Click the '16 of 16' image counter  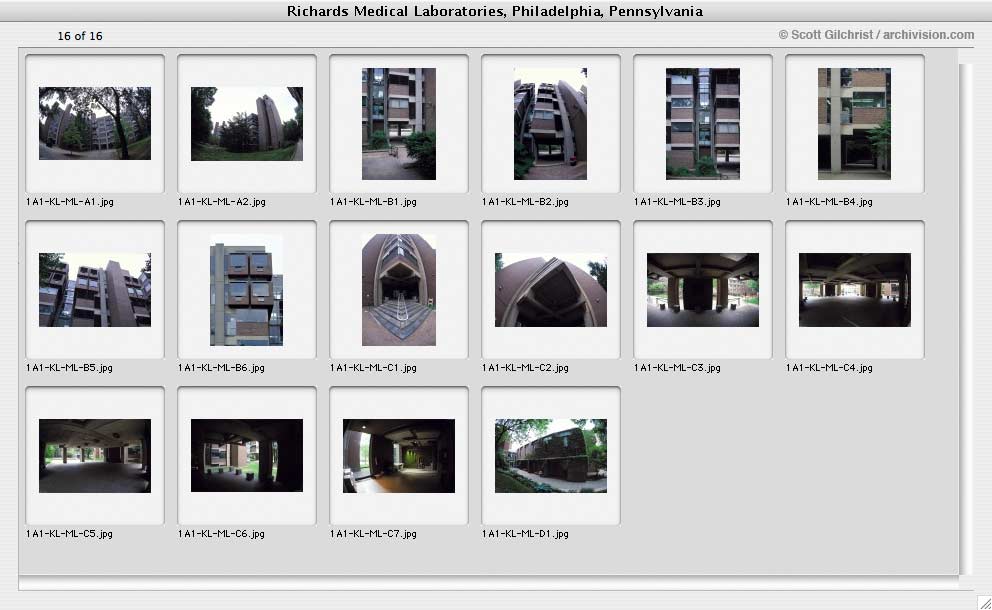click(80, 36)
